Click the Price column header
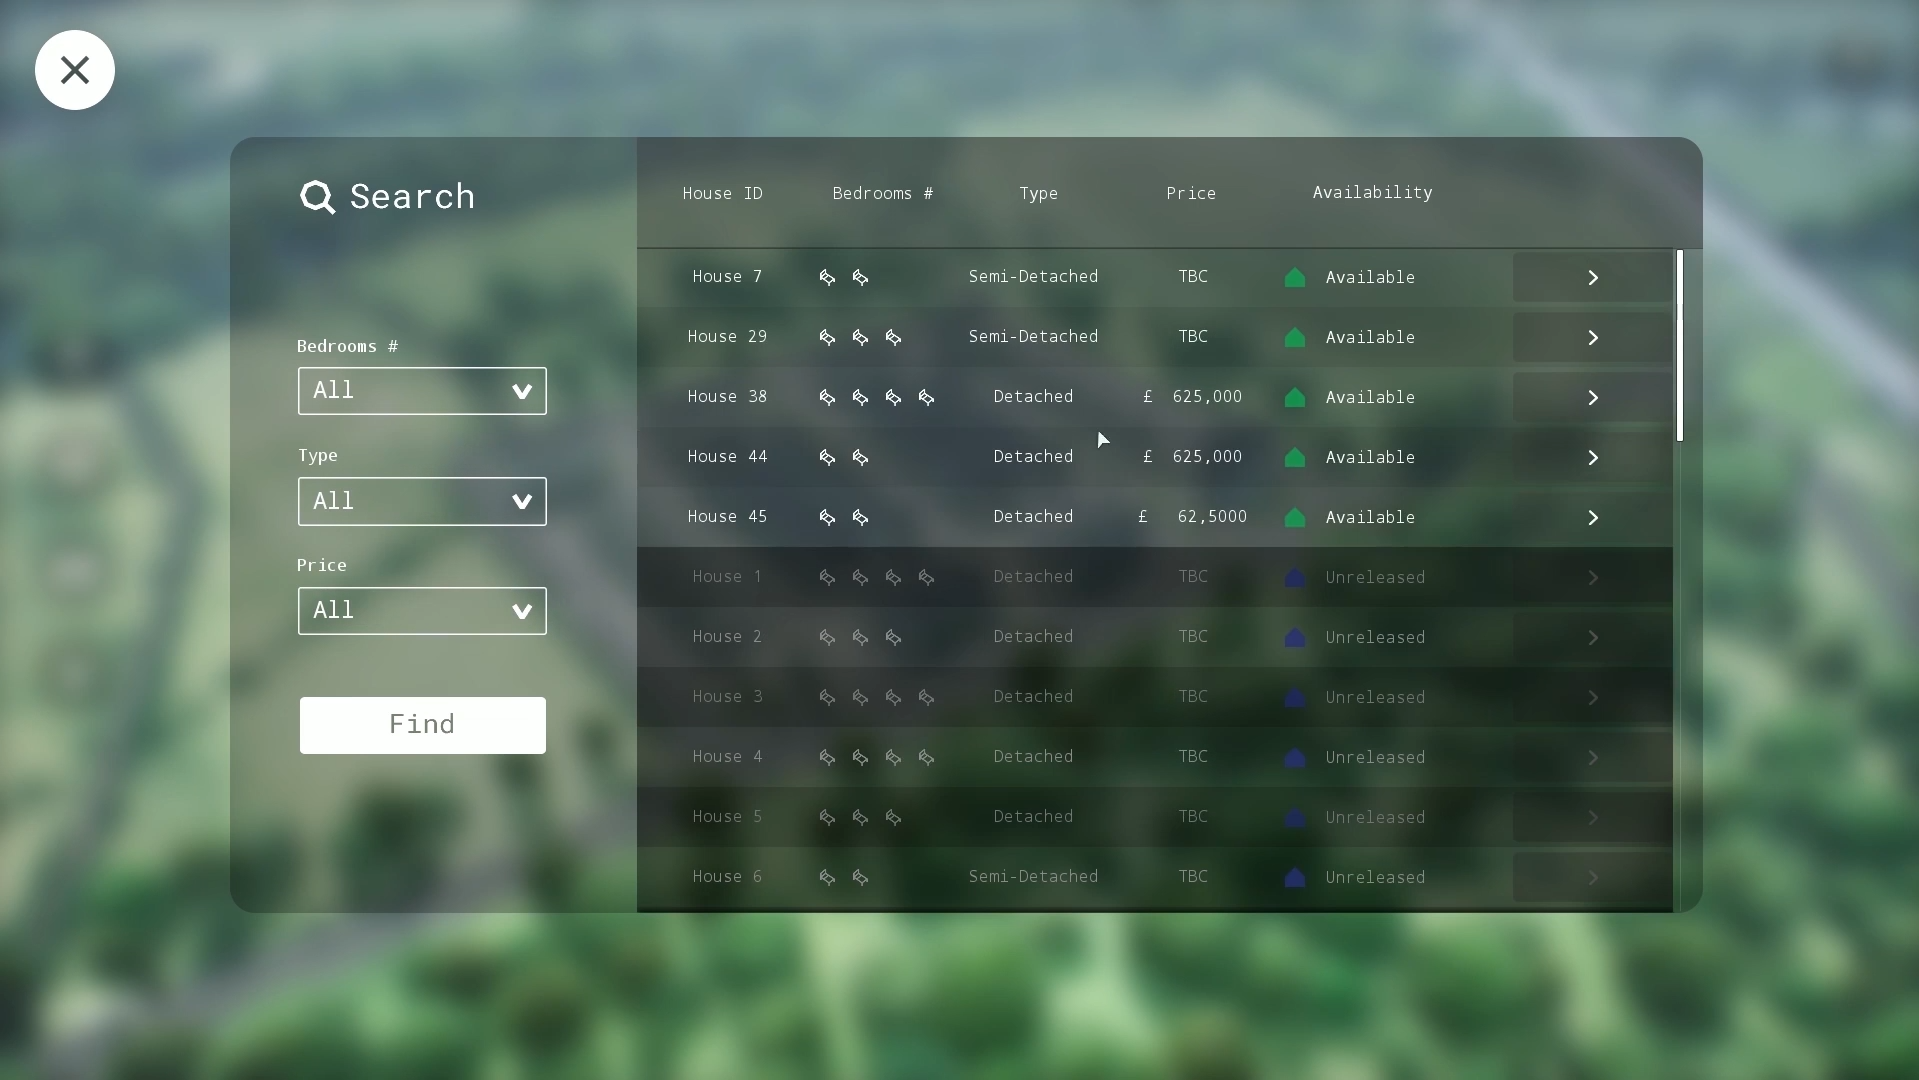Screen dimensions: 1919x1080 (x=1190, y=194)
